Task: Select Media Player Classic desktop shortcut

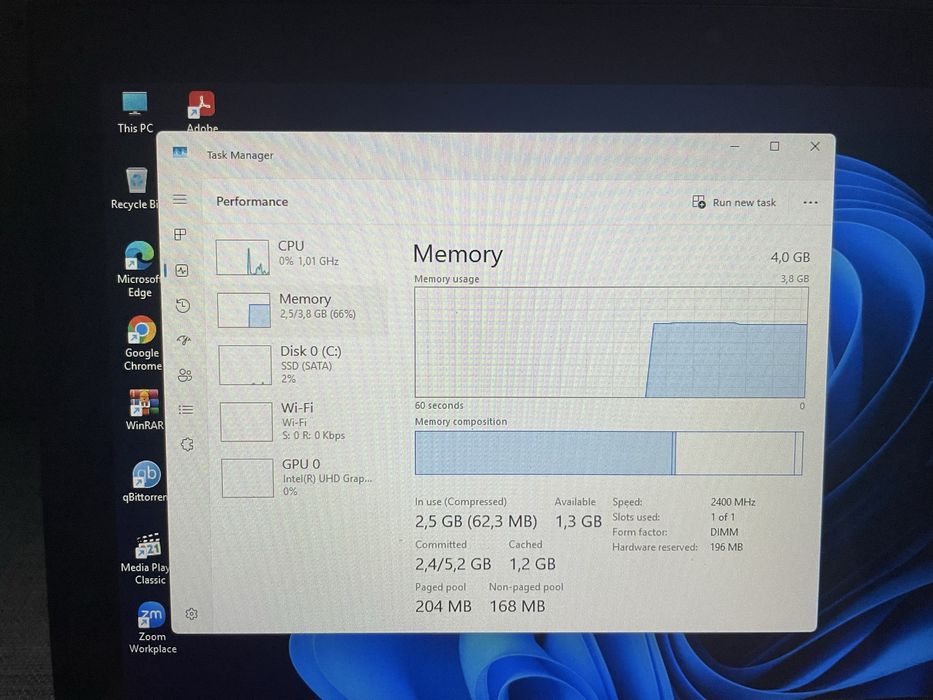Action: click(x=146, y=559)
